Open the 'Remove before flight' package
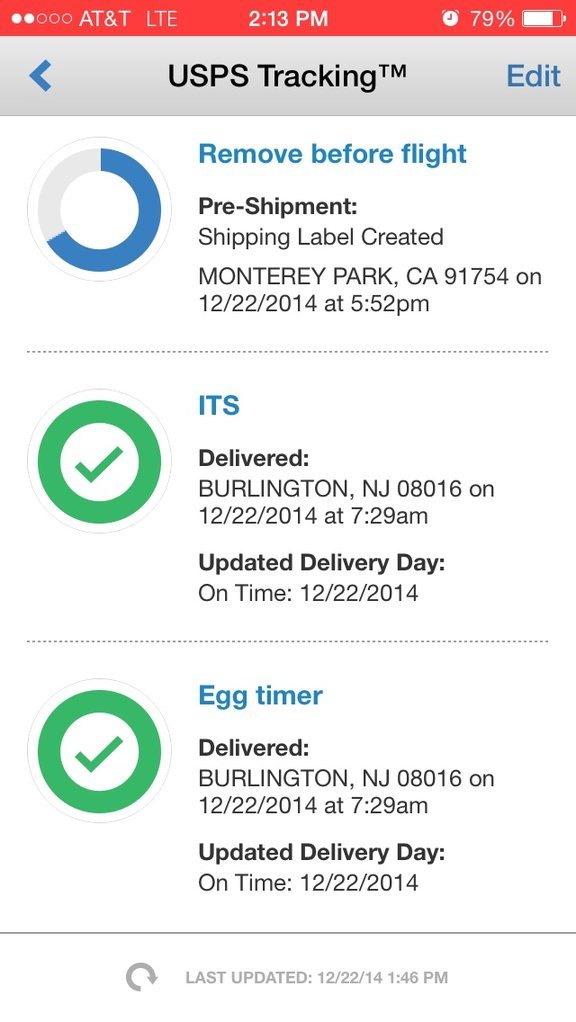Screen dimensions: 576x1022 pos(332,154)
